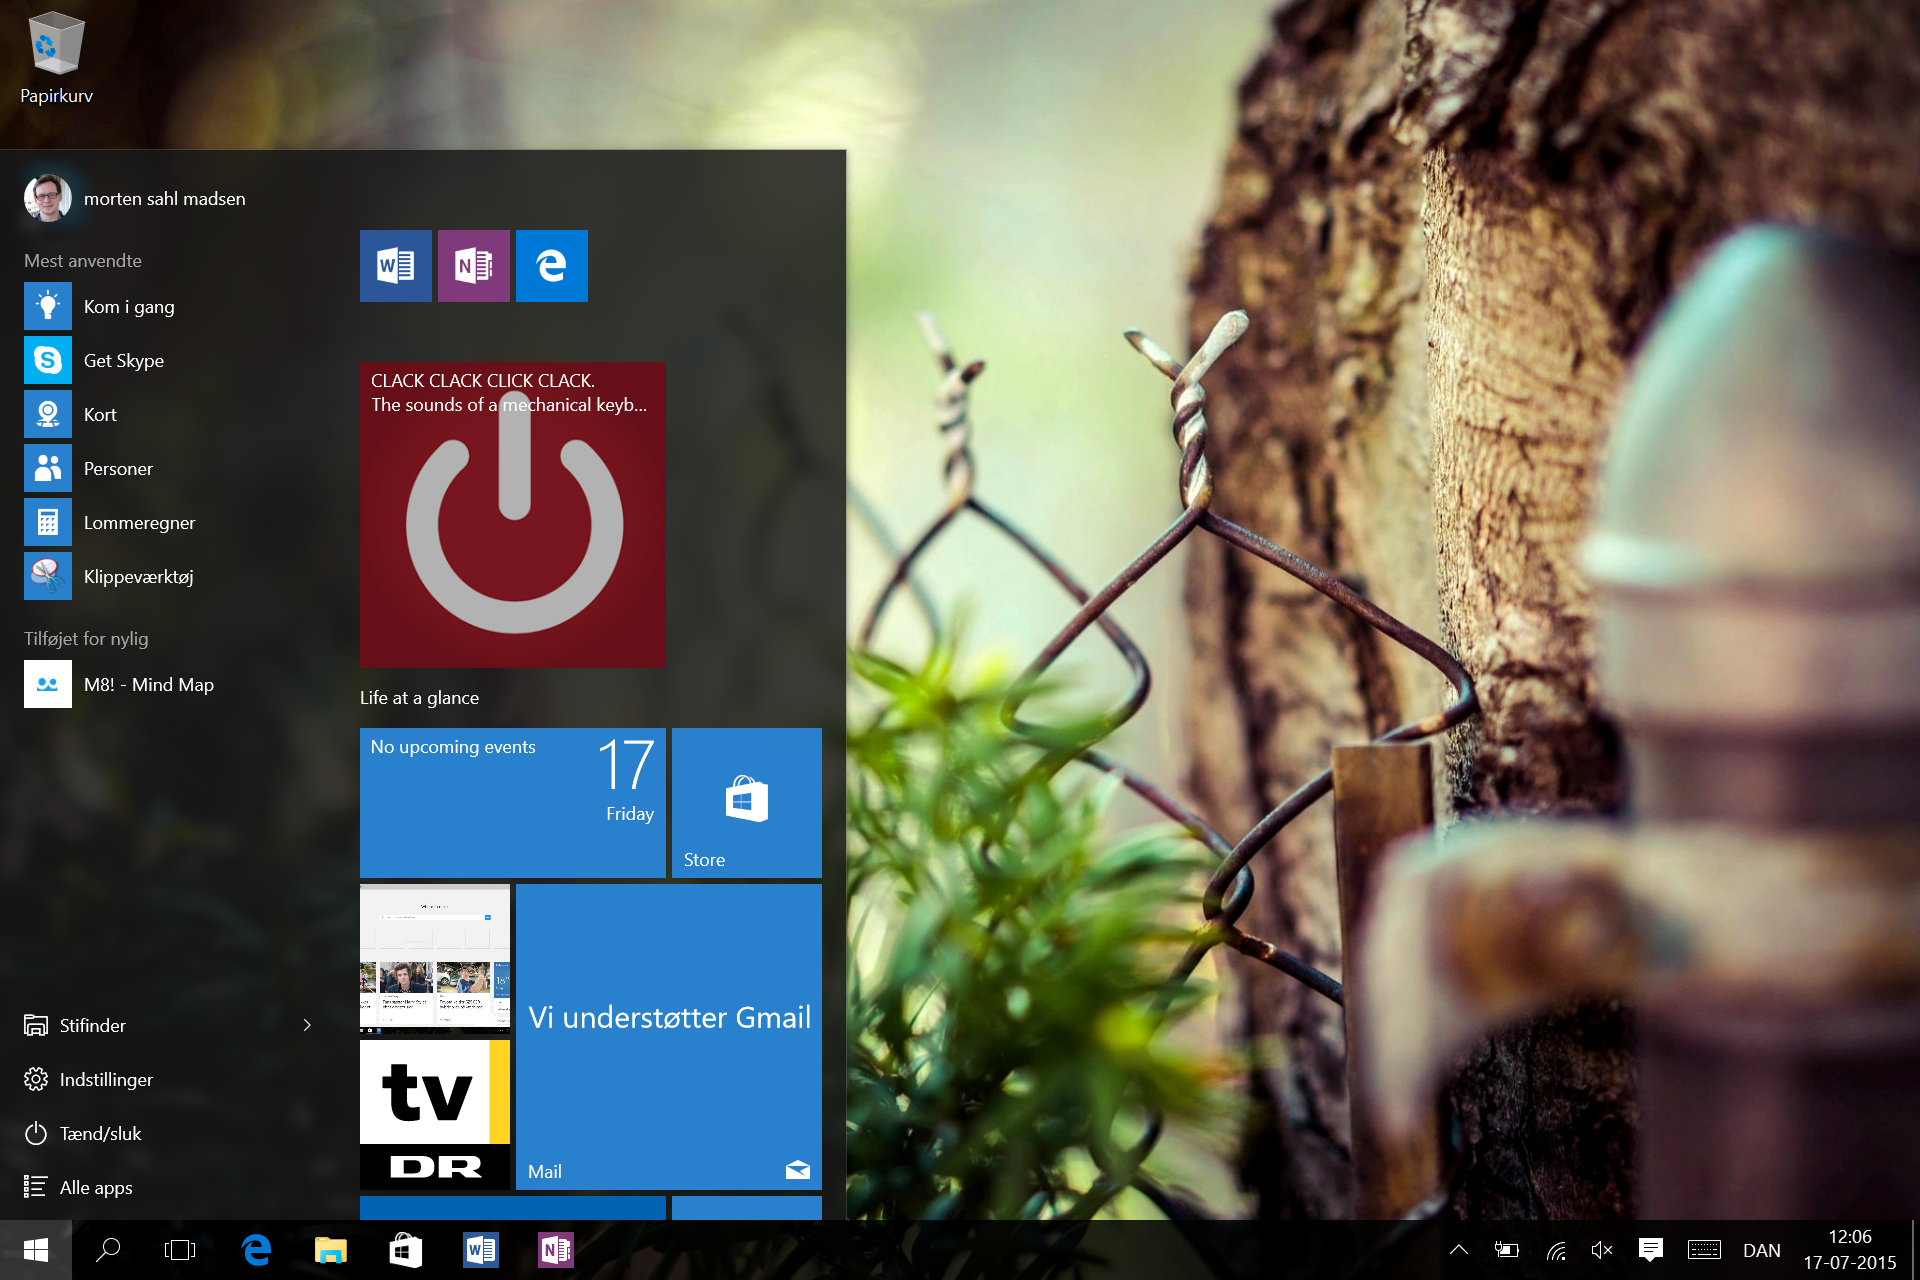Open the DR TV tile
Screen dimensions: 1920x1280
point(435,1115)
